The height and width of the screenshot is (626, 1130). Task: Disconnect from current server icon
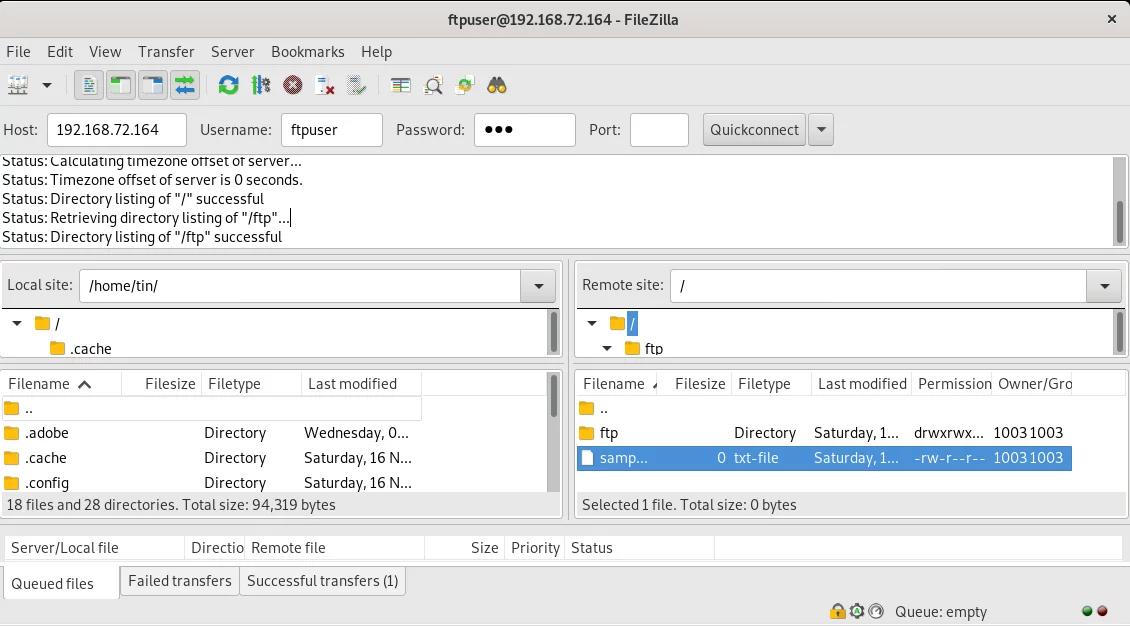[325, 86]
